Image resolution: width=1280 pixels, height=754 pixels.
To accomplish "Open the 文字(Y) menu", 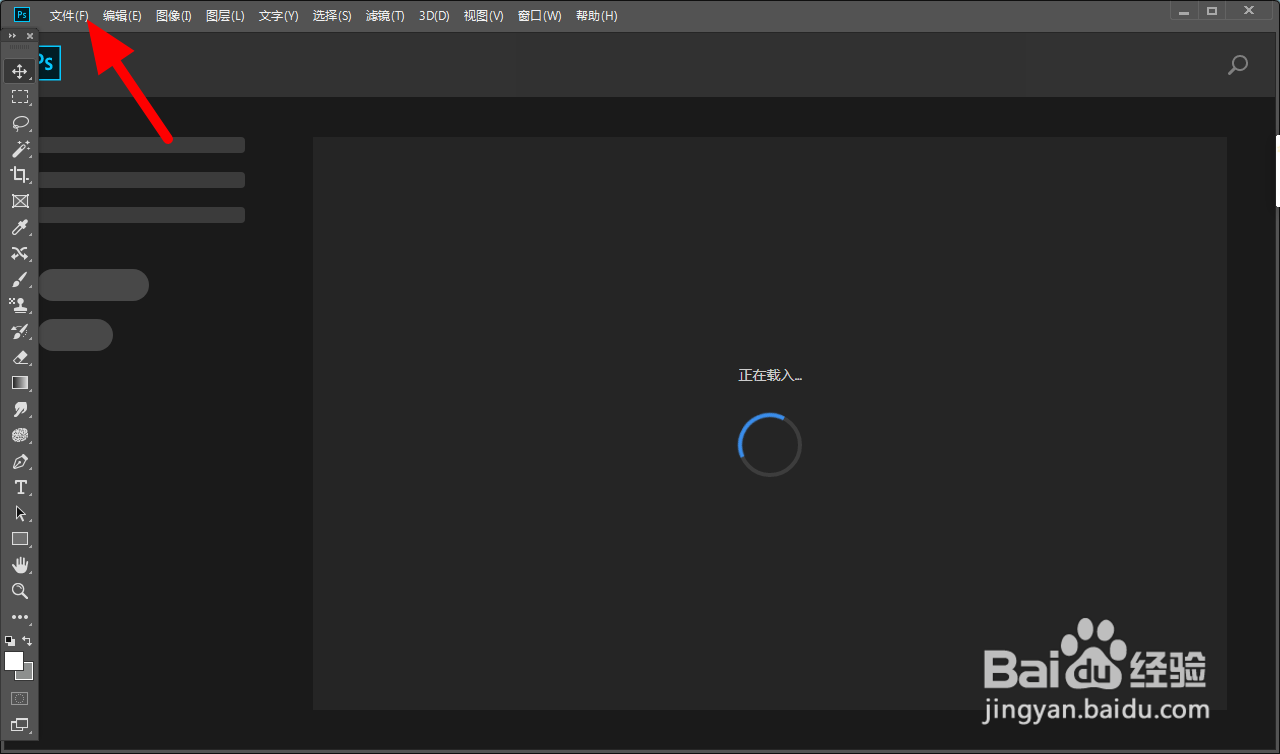I will (278, 16).
